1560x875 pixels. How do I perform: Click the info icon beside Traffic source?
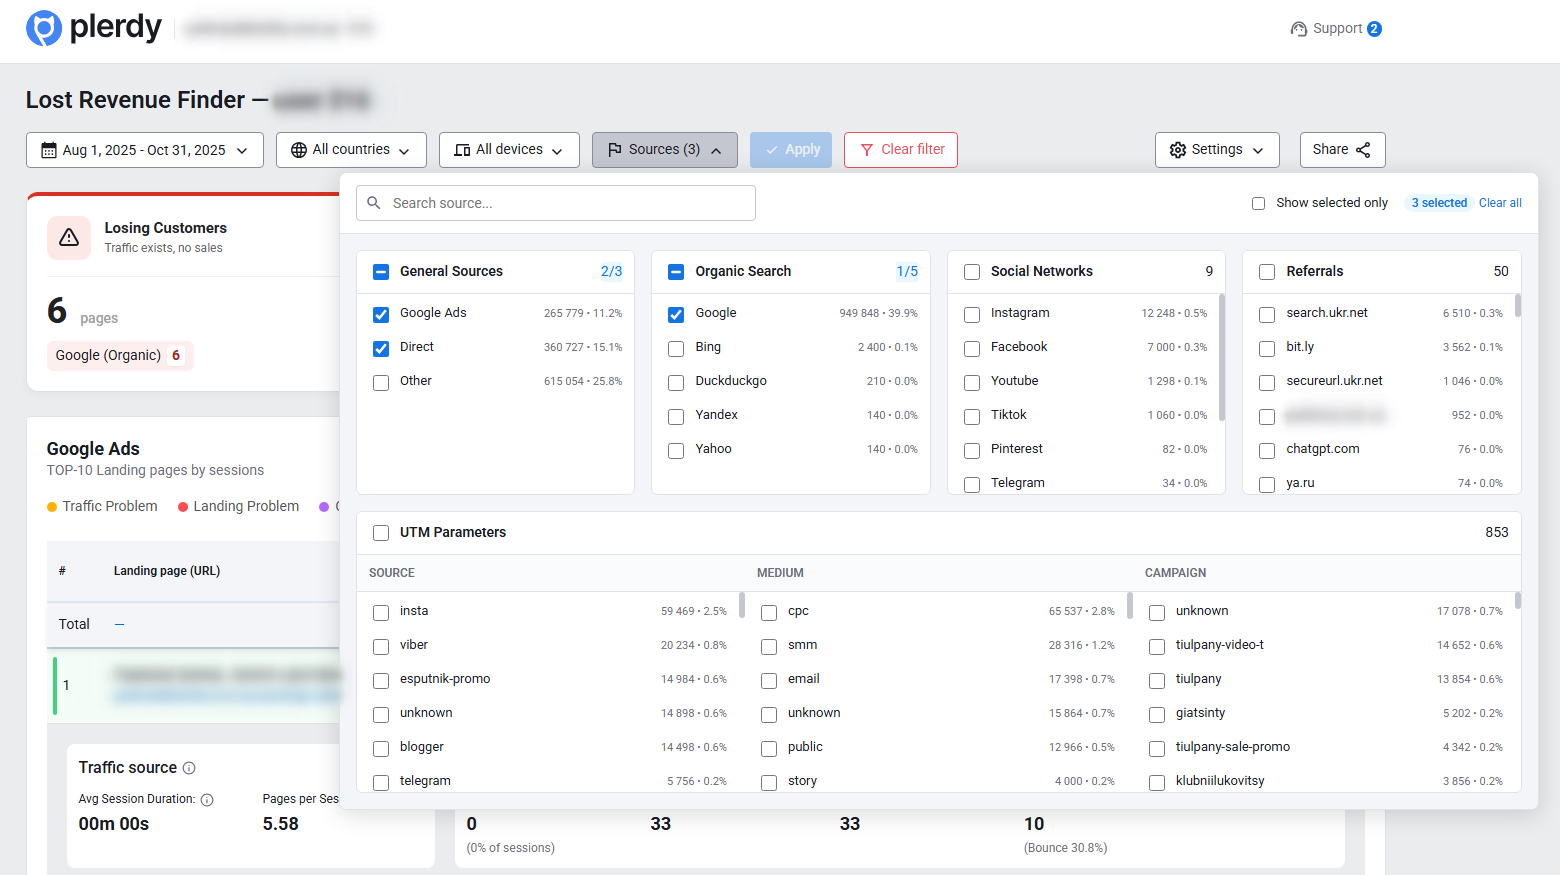coord(190,767)
